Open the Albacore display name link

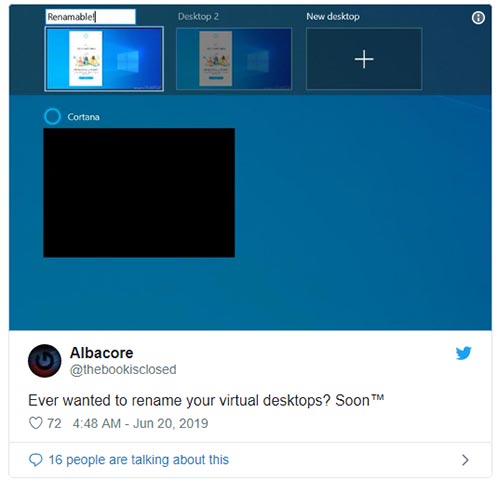point(102,353)
